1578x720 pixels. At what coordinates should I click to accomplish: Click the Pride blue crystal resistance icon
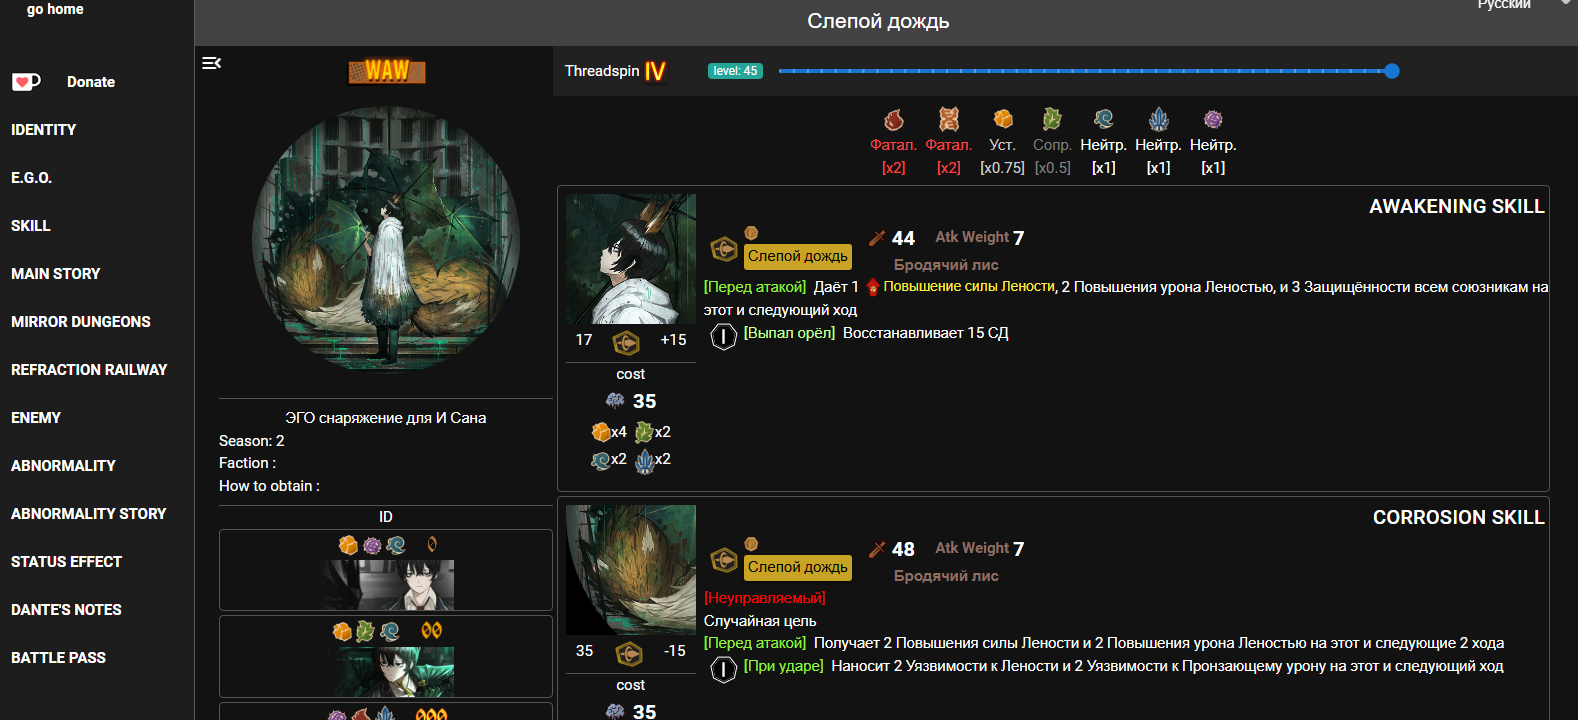1159,120
